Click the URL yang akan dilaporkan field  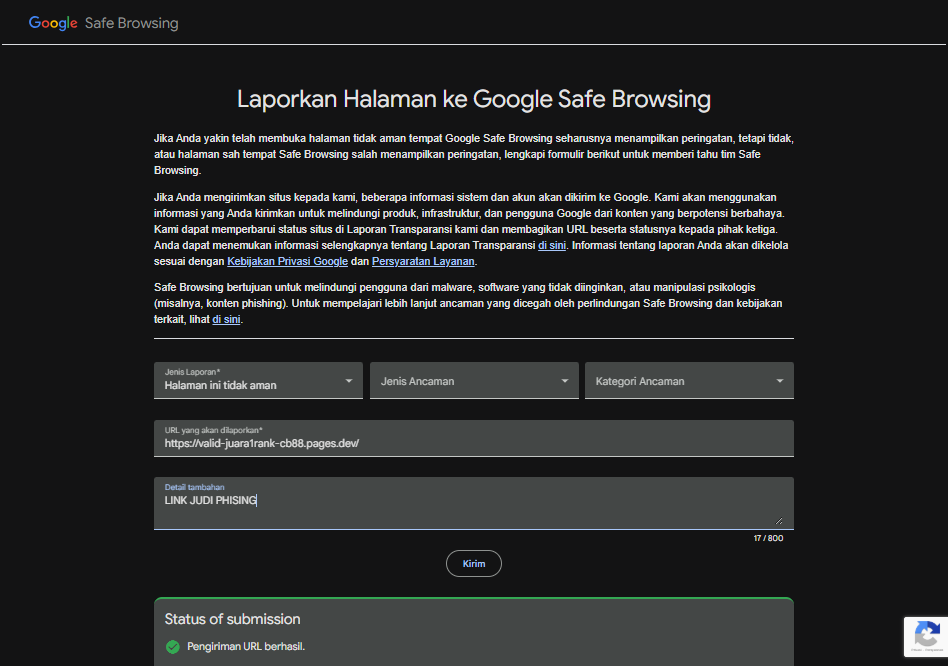[474, 438]
